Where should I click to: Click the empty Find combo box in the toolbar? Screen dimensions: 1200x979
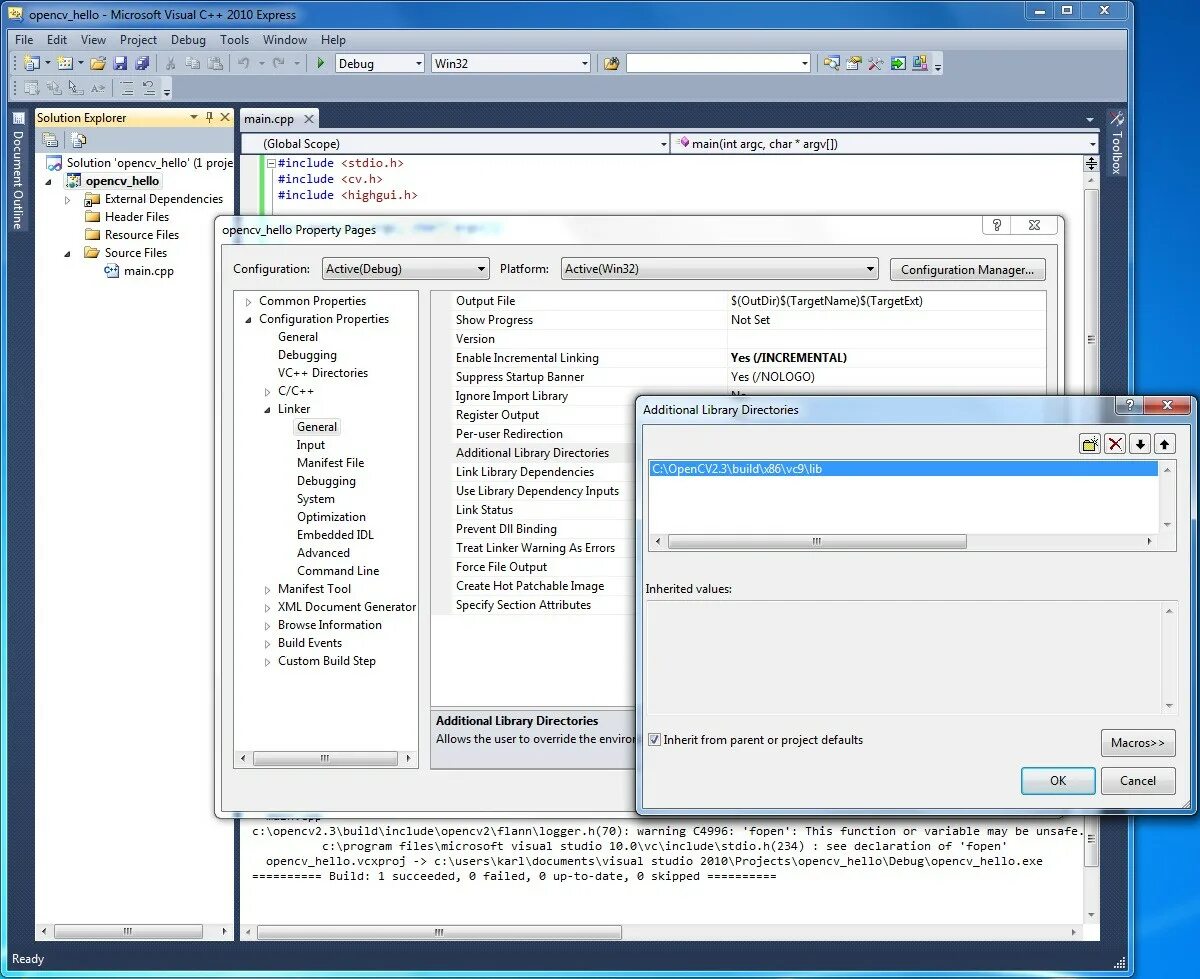[718, 63]
